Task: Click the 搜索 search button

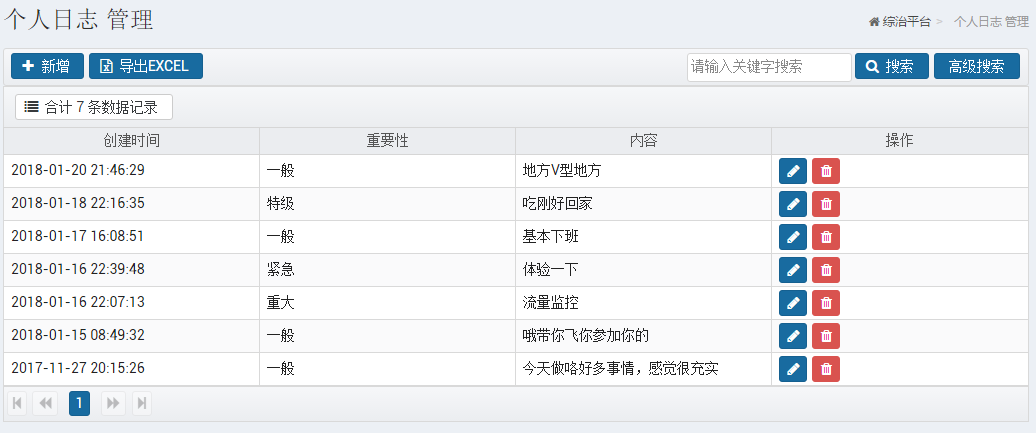Action: tap(892, 66)
